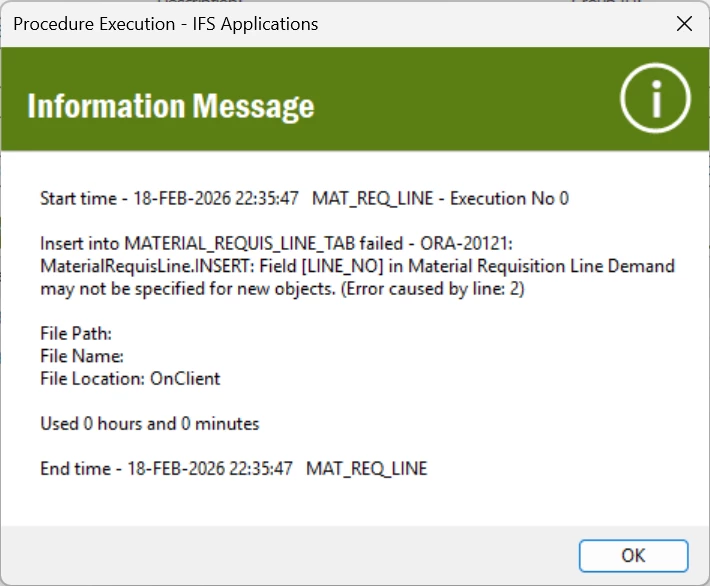The width and height of the screenshot is (710, 586).
Task: Click the Information Message heading
Action: pyautogui.click(x=171, y=106)
